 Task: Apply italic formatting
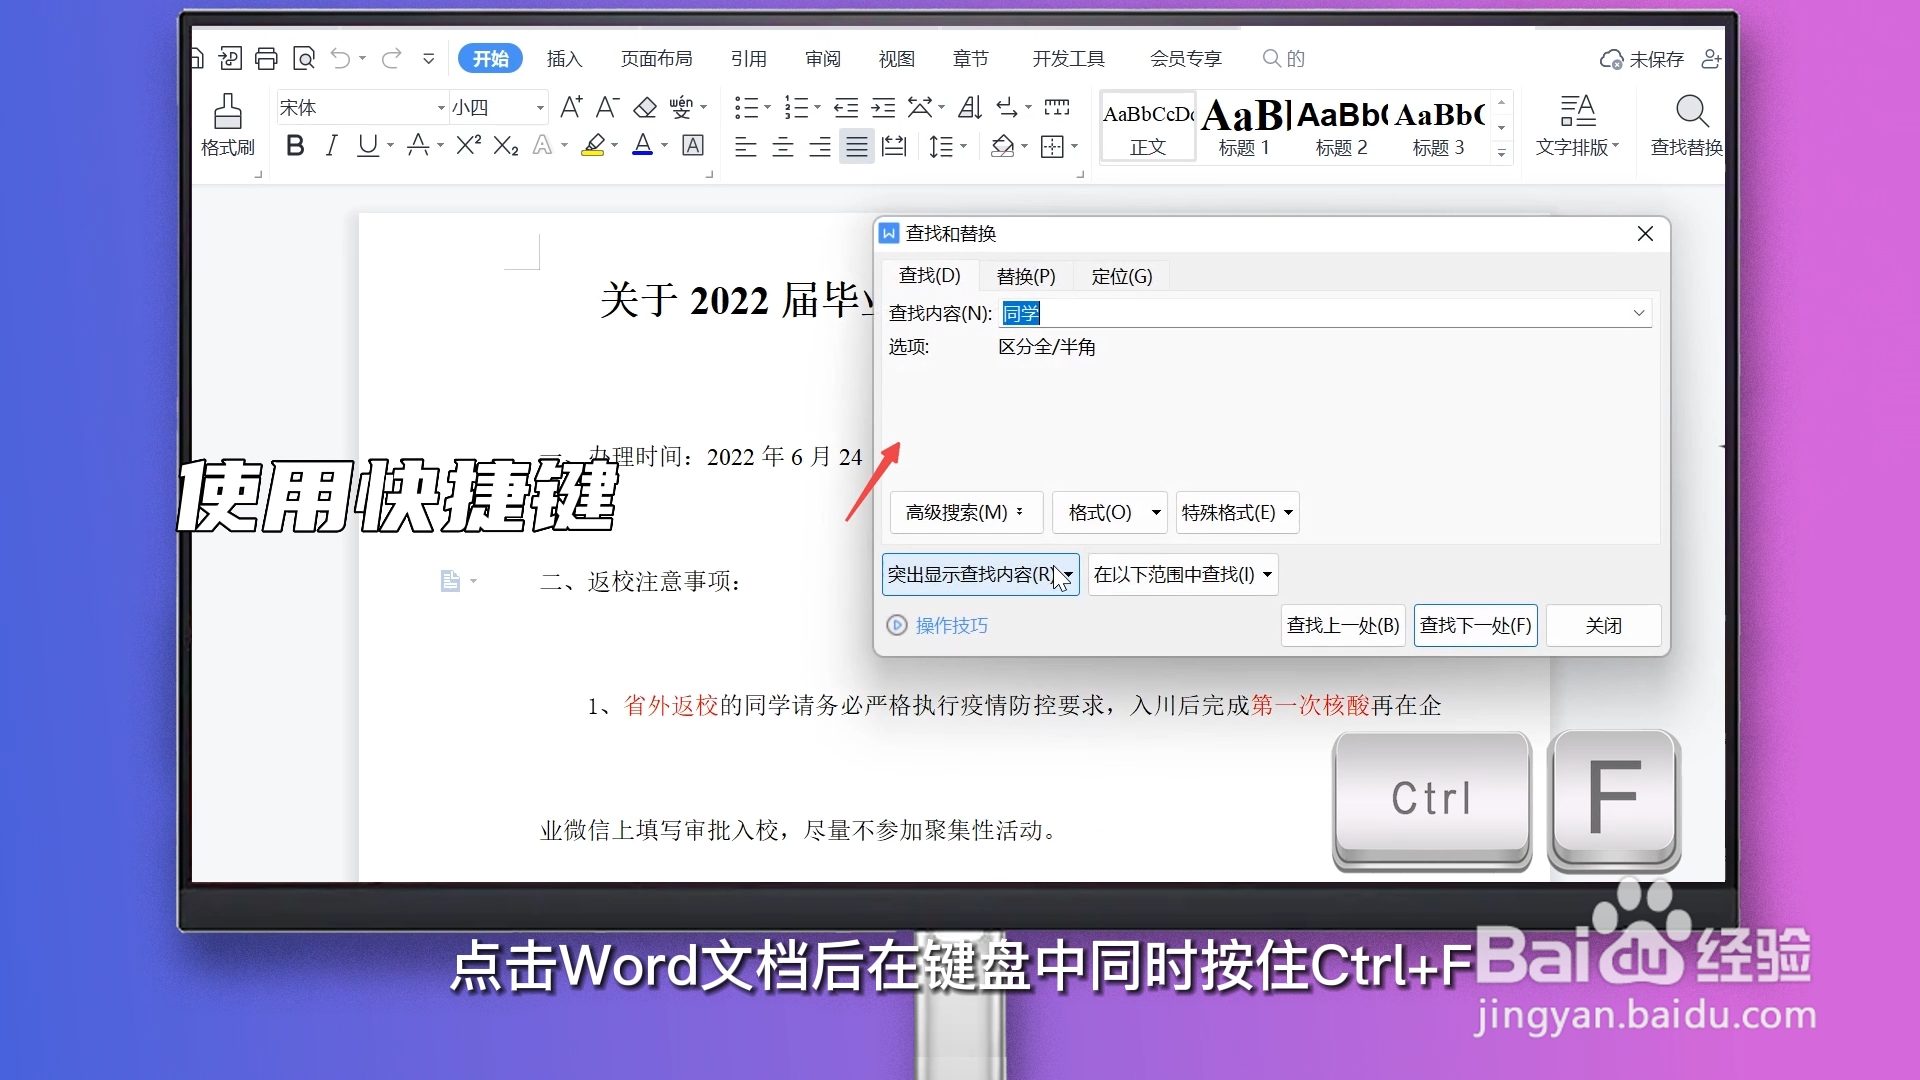tap(331, 146)
